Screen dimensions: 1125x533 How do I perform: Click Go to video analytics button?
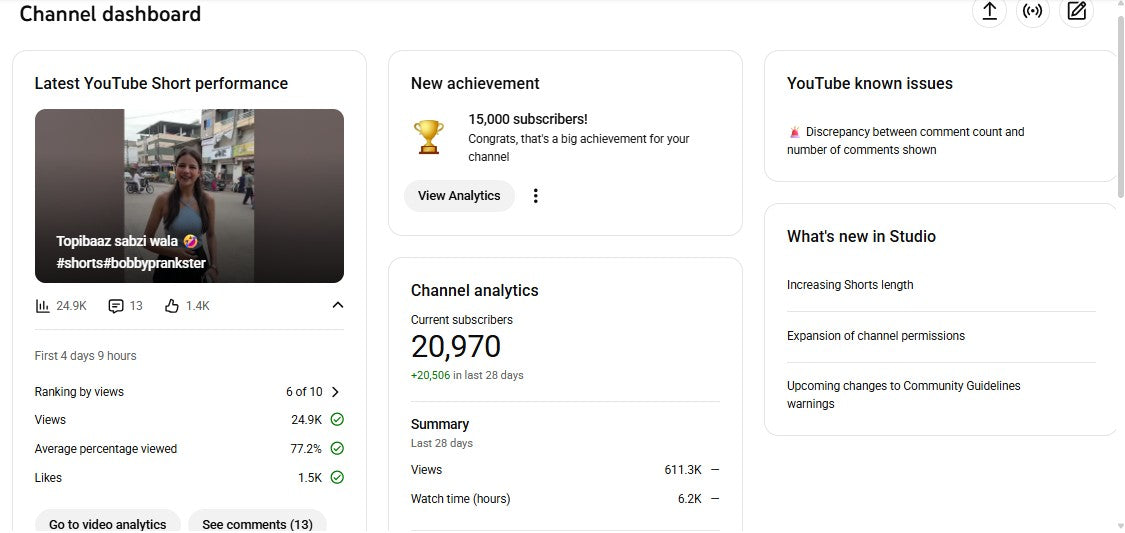[108, 523]
